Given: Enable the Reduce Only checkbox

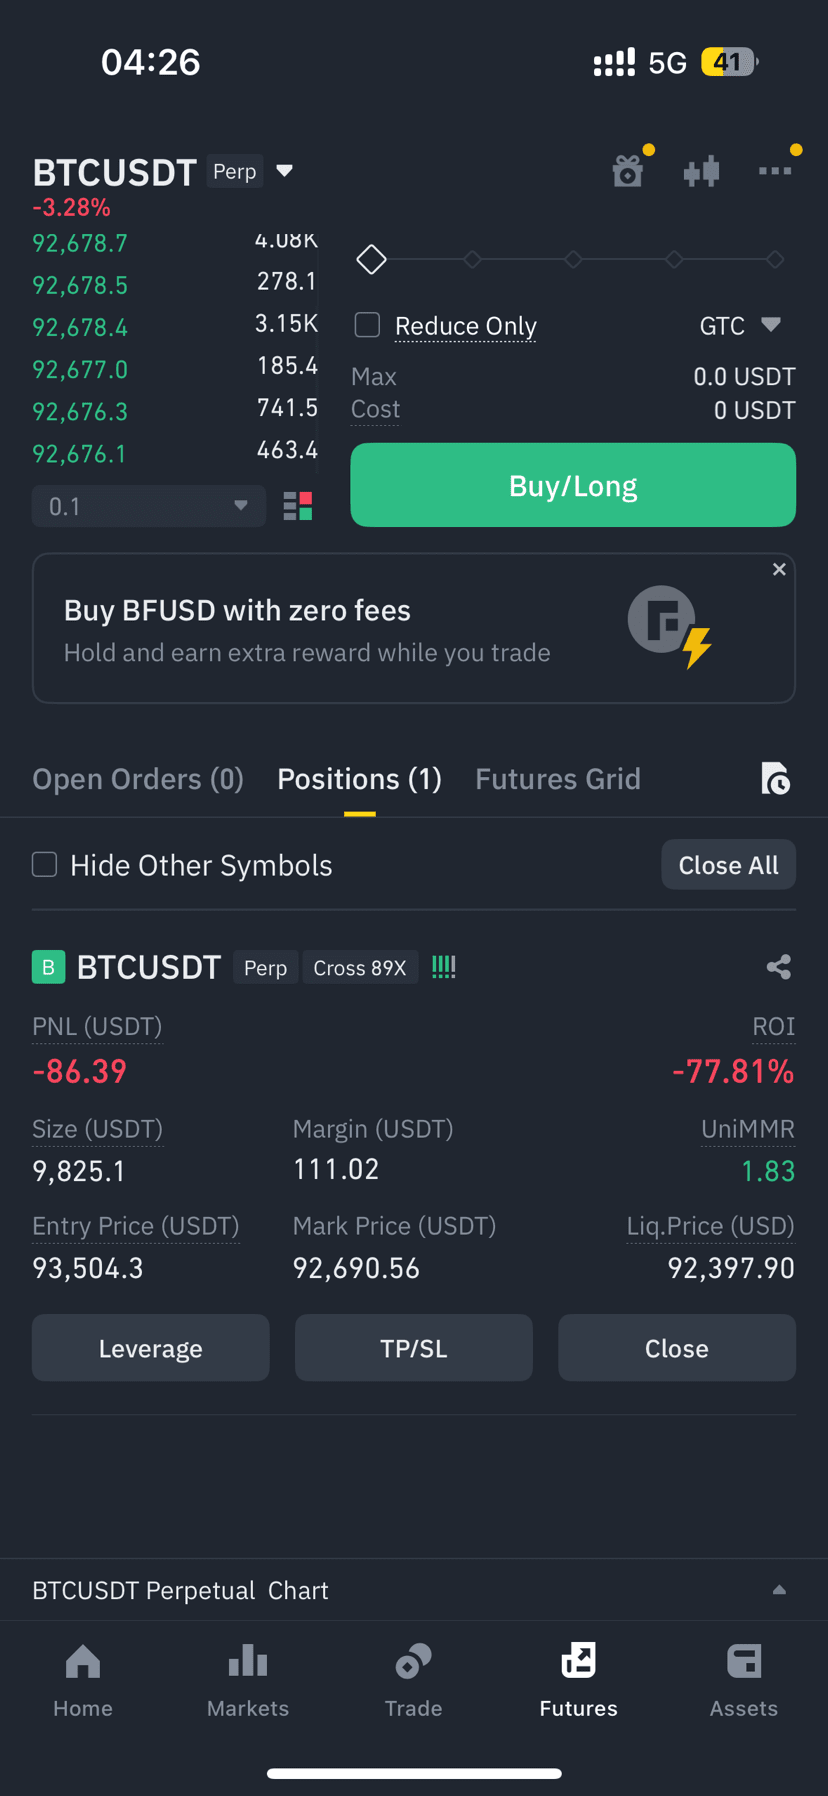Looking at the screenshot, I should tap(368, 325).
